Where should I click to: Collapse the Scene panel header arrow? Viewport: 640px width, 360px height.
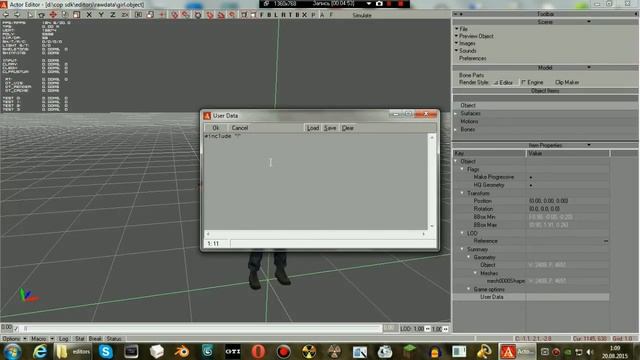click(589, 21)
